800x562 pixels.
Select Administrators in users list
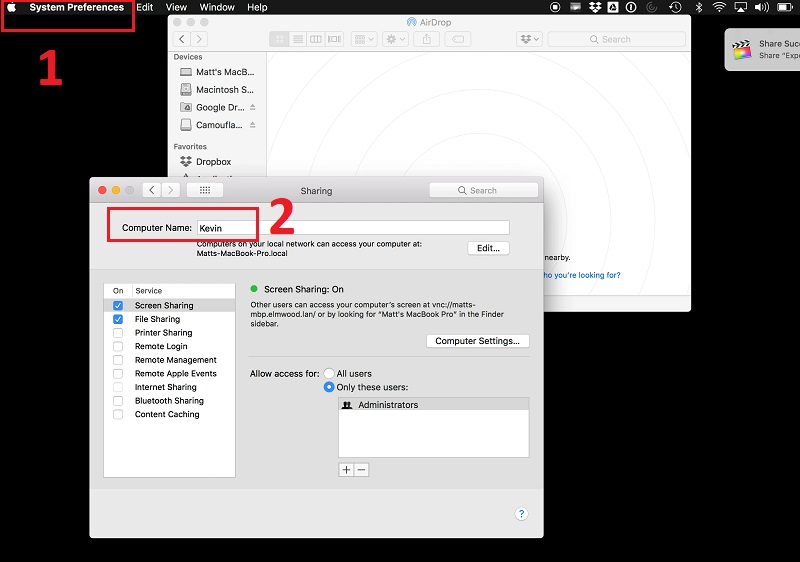(433, 404)
